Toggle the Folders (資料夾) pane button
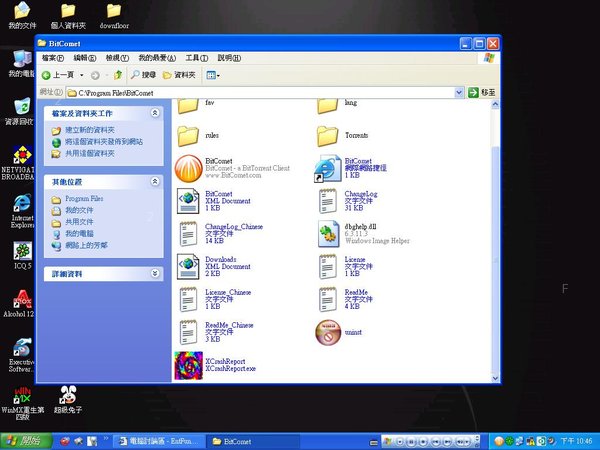 click(179, 75)
